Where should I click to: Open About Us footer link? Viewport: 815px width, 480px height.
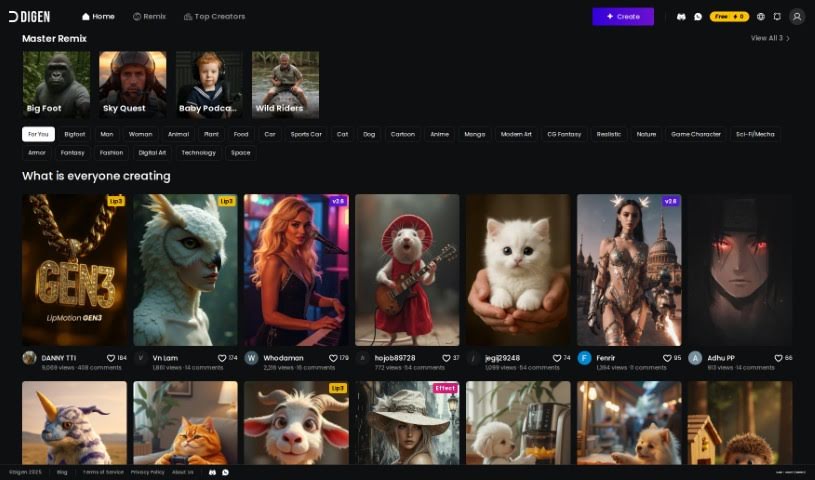click(182, 472)
